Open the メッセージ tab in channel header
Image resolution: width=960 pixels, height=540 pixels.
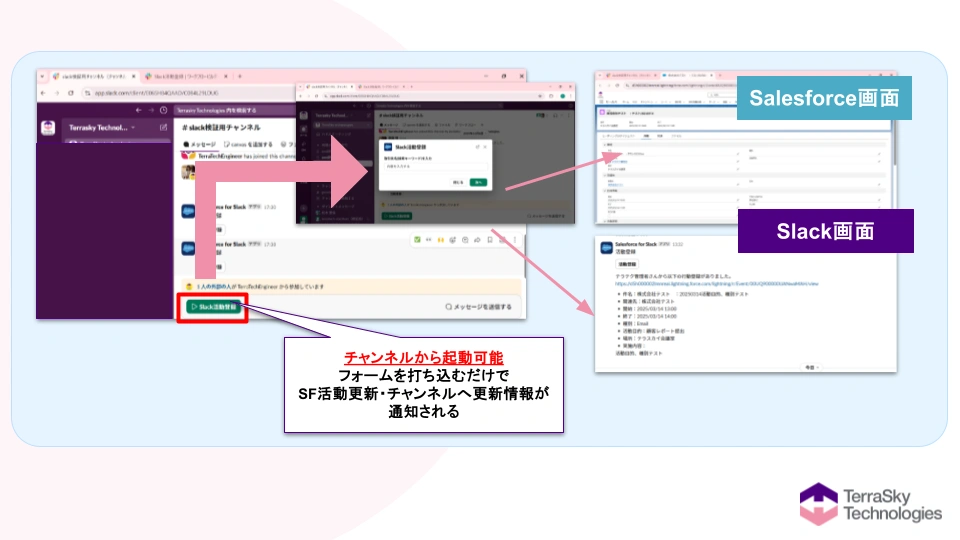pos(200,144)
